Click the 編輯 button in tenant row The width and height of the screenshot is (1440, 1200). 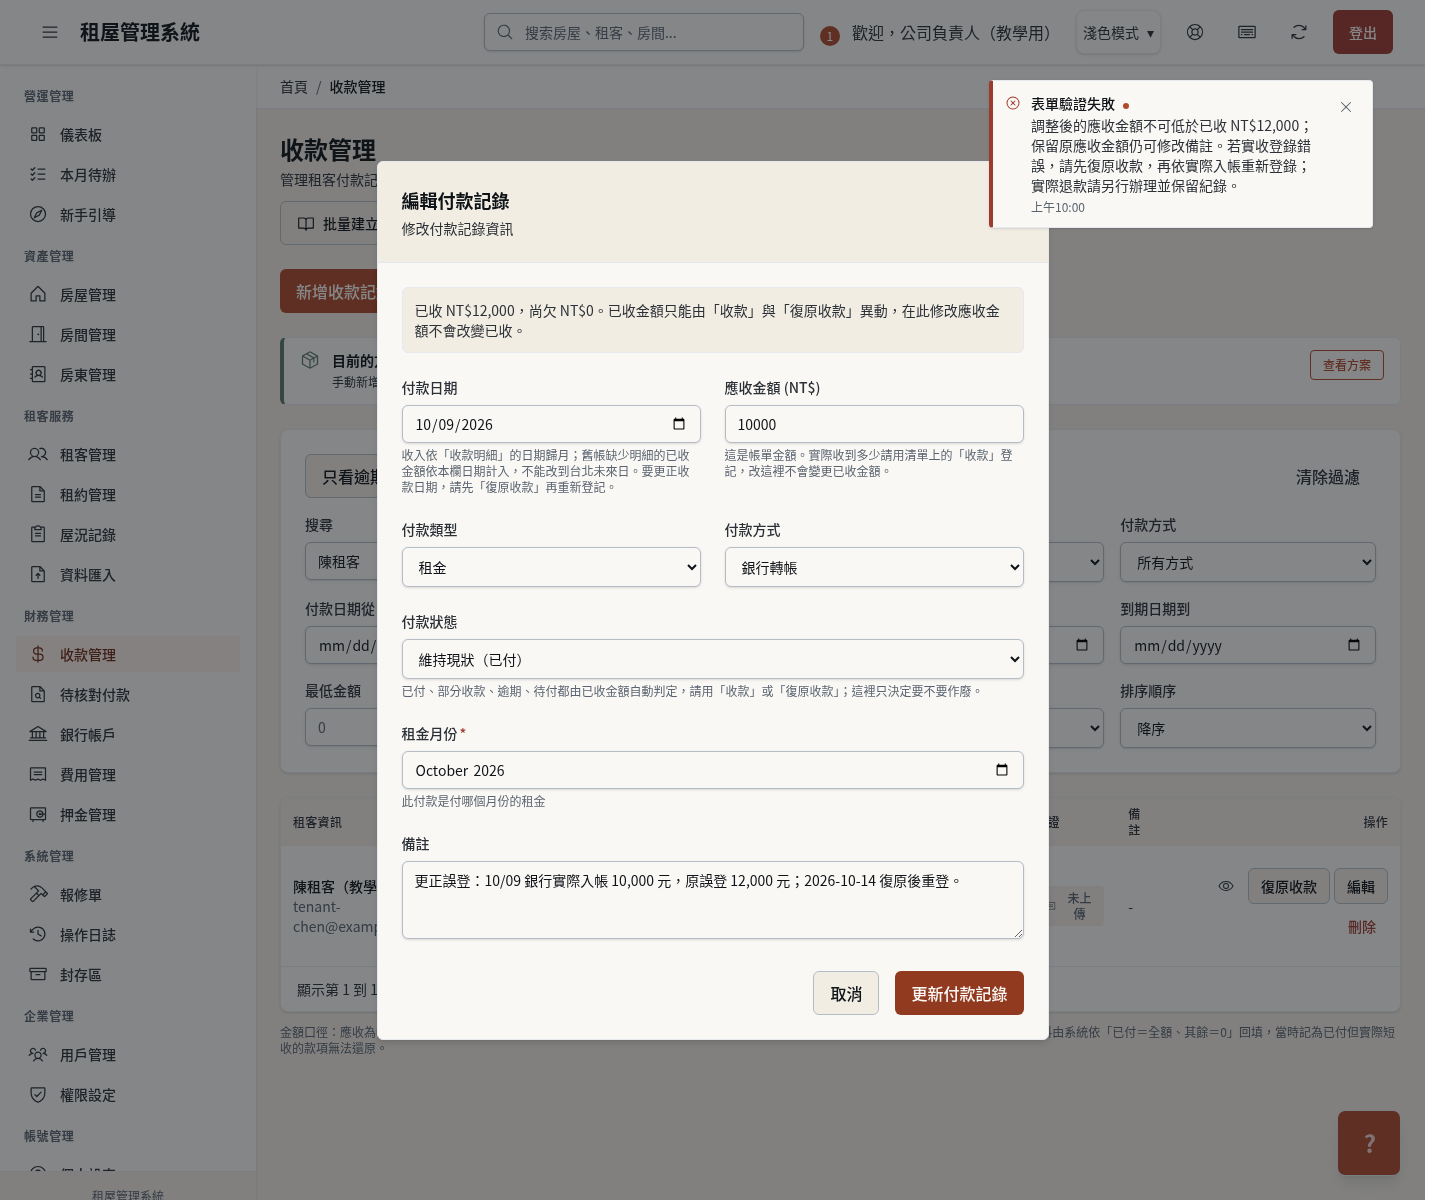click(1361, 886)
